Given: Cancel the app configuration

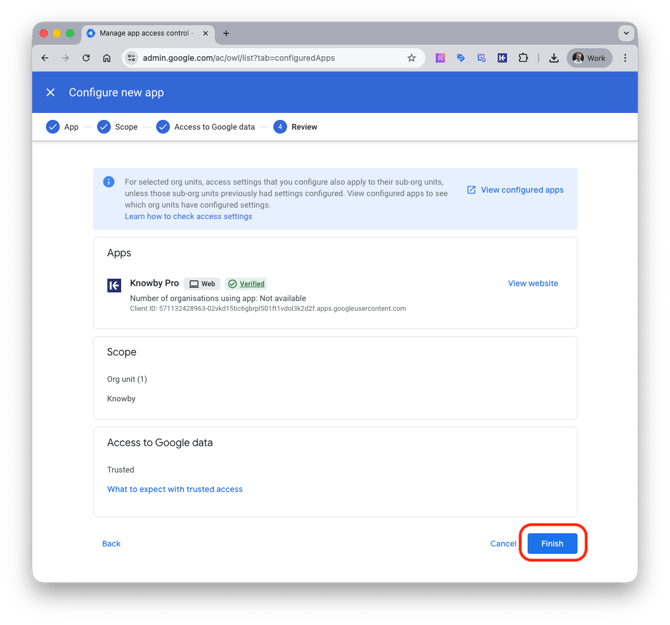Looking at the screenshot, I should [503, 544].
